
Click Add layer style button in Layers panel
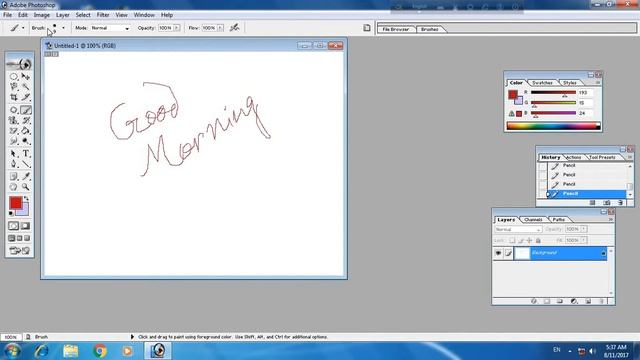click(533, 301)
